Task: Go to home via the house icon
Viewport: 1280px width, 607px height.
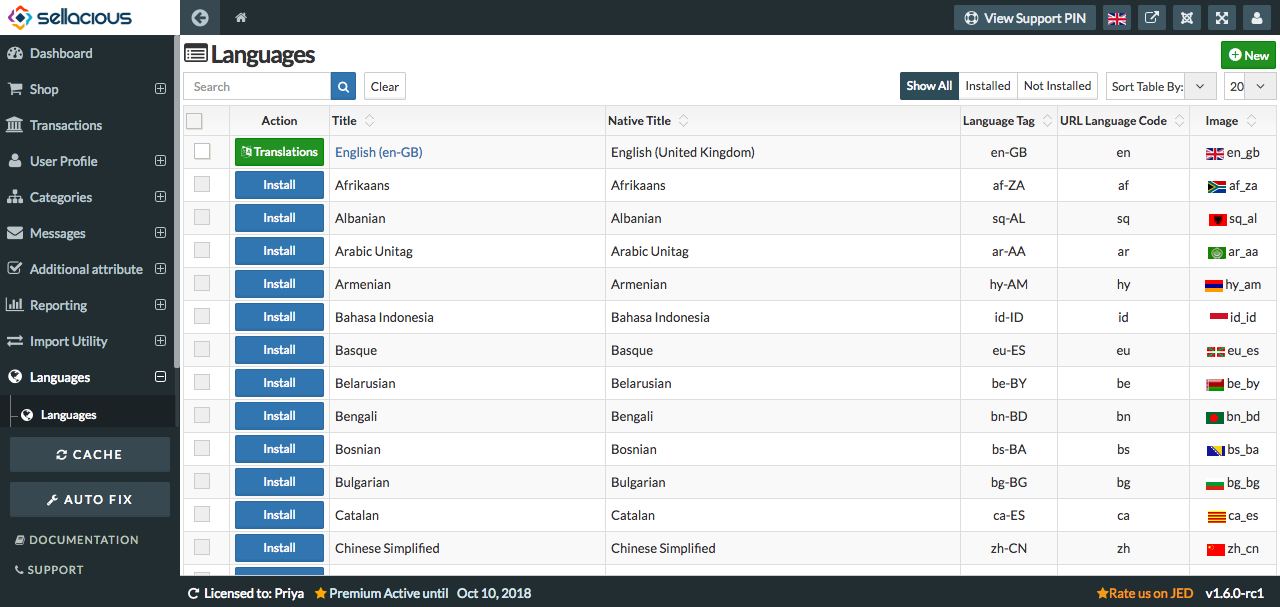Action: pos(241,18)
